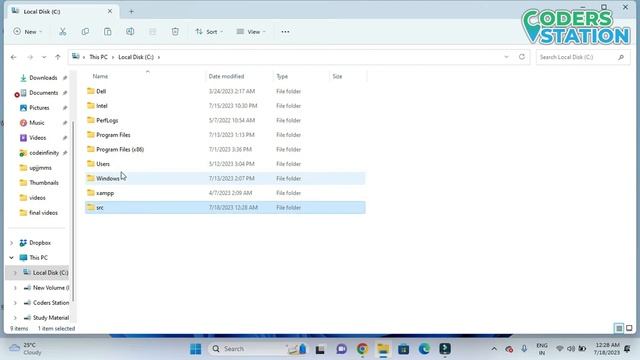The height and width of the screenshot is (360, 640).
Task: Expand address bar history dropdown
Action: pyautogui.click(x=506, y=57)
